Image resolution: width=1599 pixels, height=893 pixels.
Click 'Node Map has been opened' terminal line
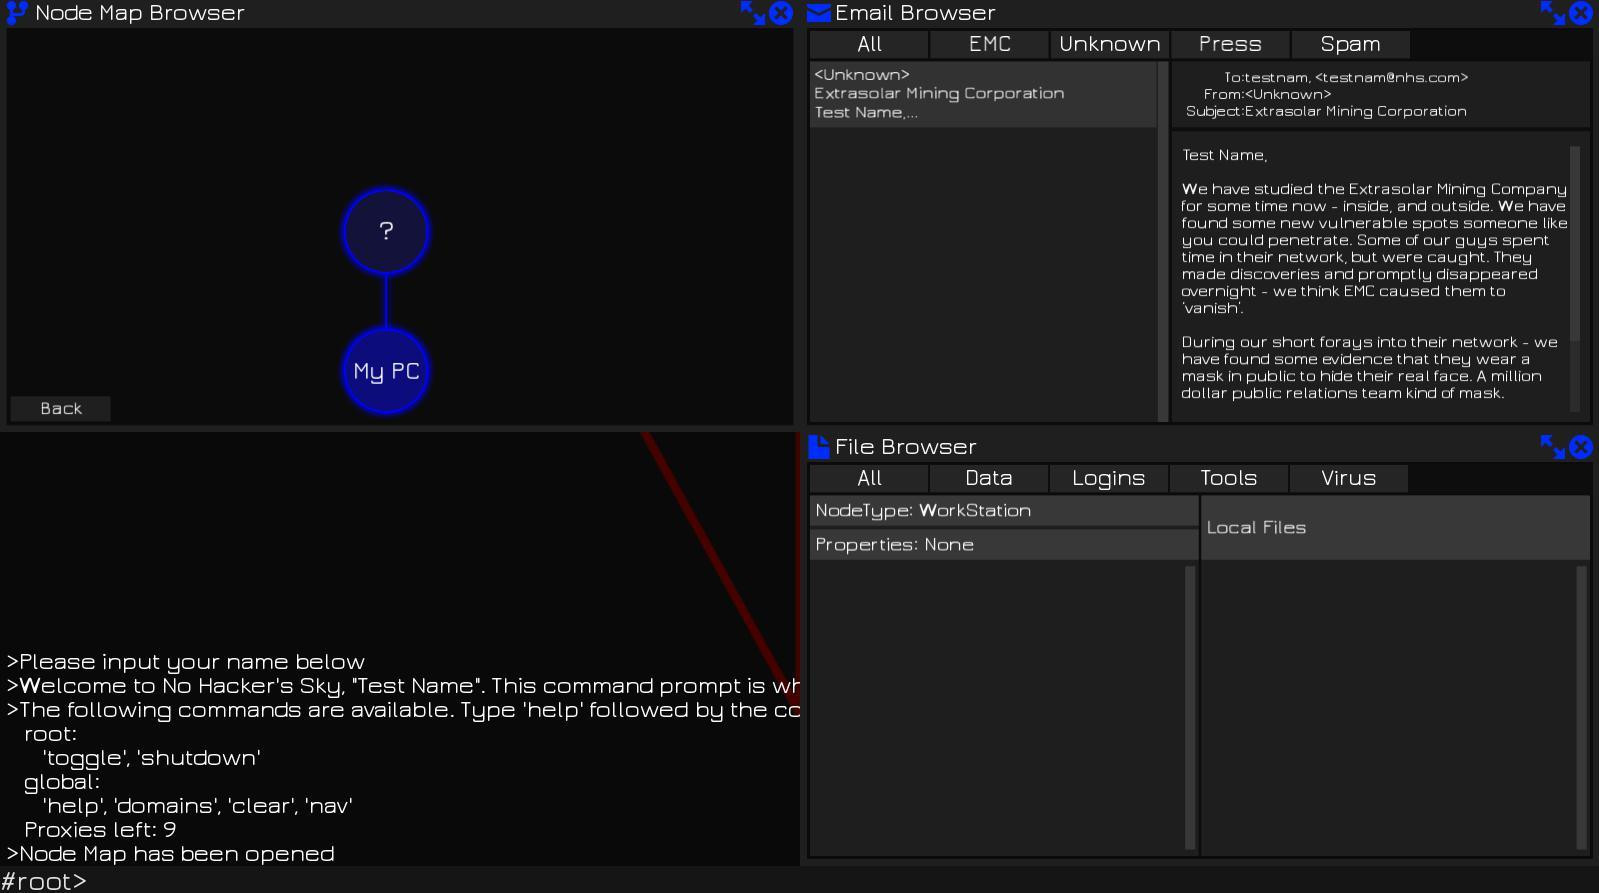coord(170,853)
